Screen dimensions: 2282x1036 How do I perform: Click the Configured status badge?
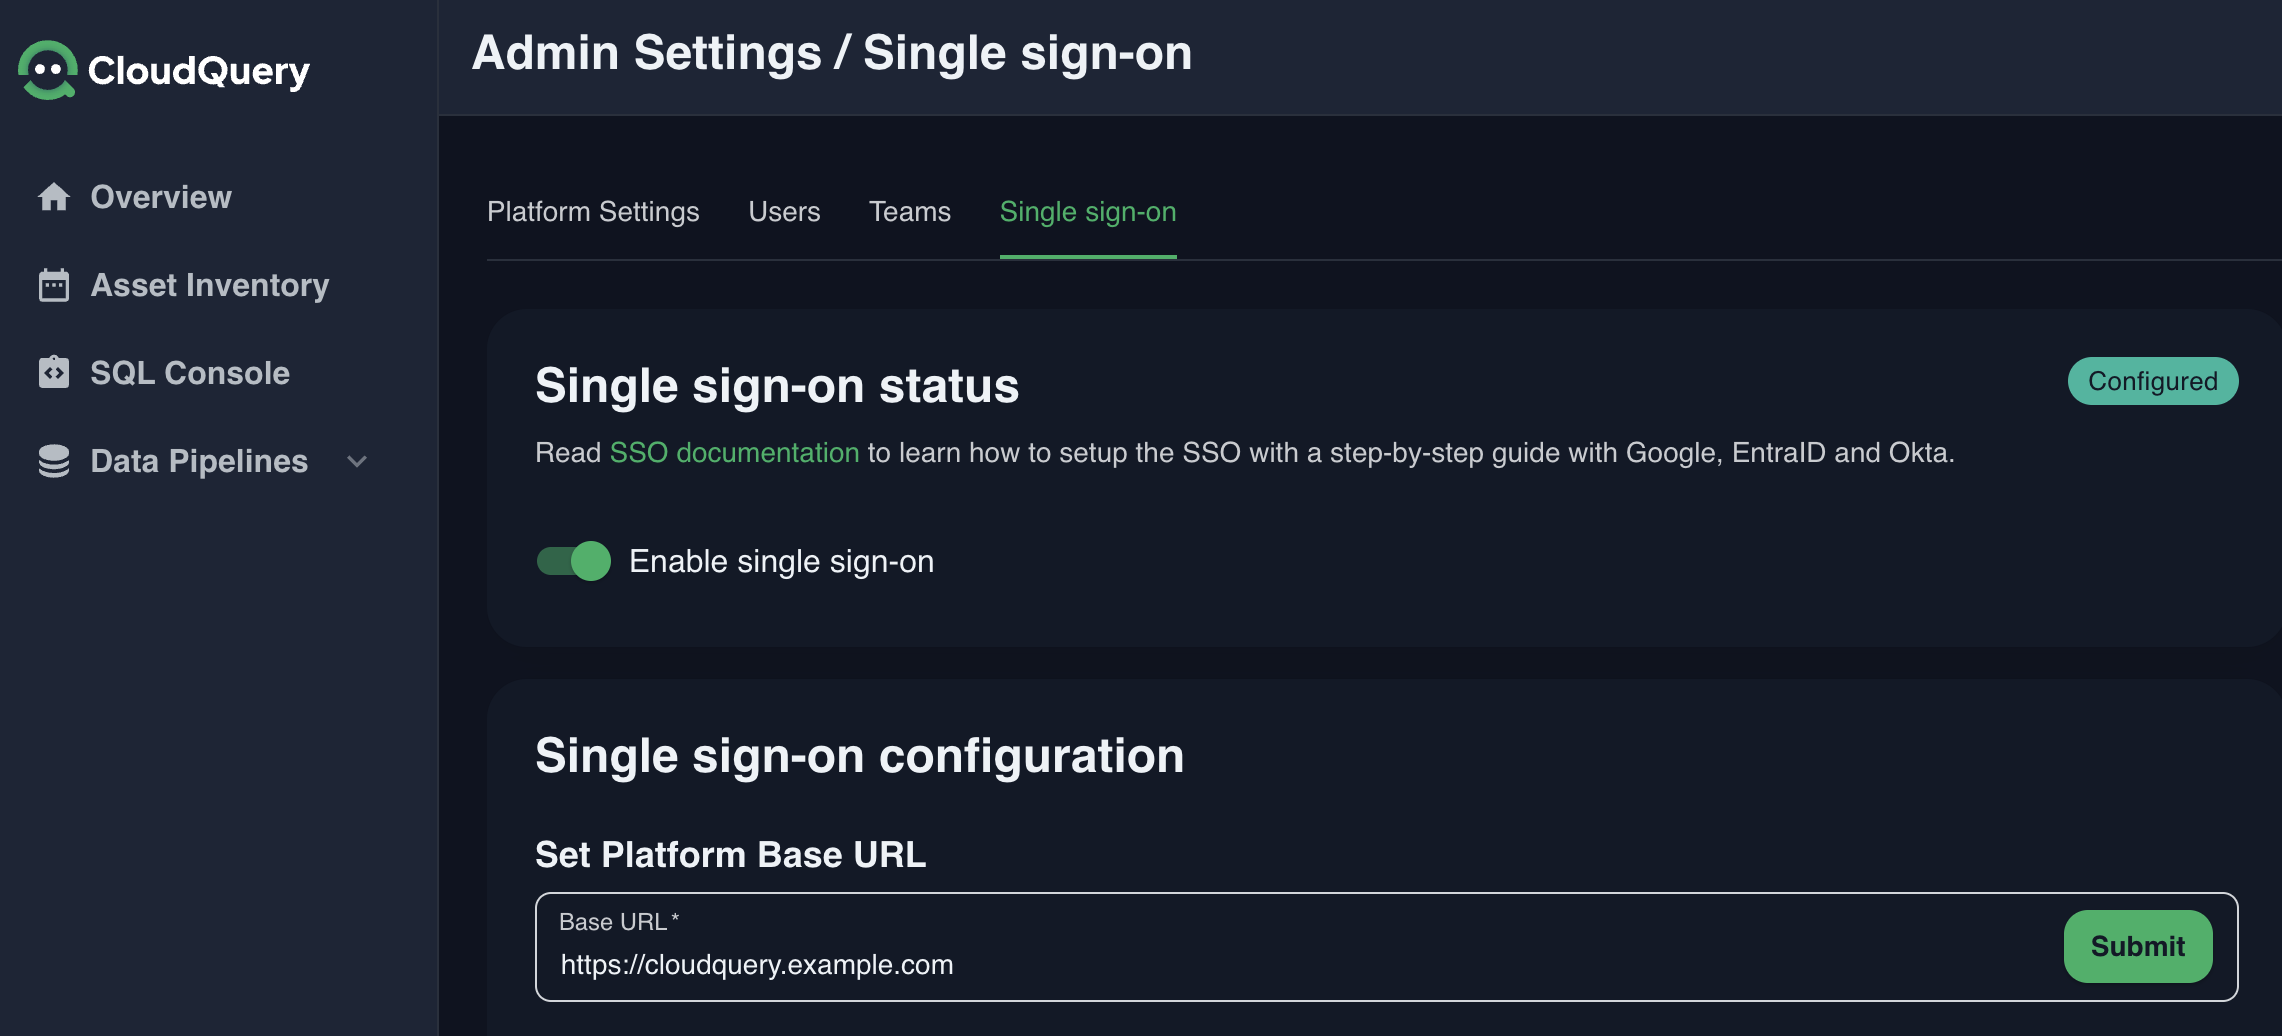[x=2152, y=381]
